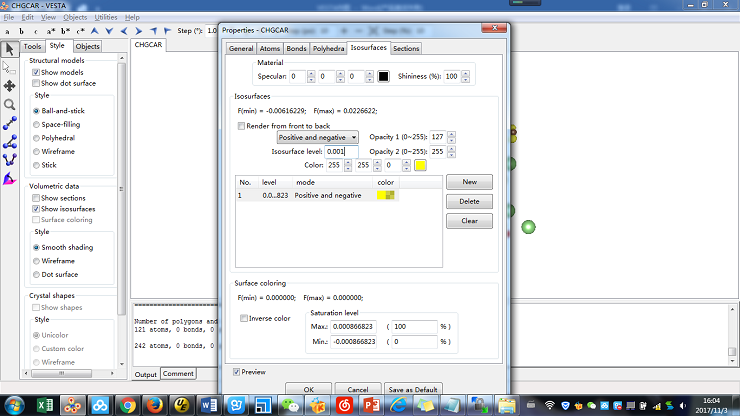The width and height of the screenshot is (740, 416).
Task: Select the bond distance measurement tool
Action: click(10, 123)
